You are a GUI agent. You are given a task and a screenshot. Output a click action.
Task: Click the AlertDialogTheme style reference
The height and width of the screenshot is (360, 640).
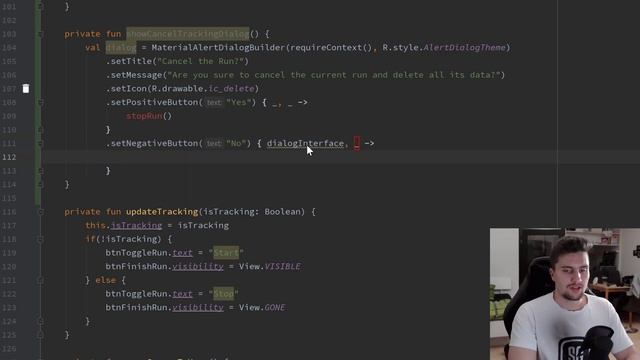(x=464, y=48)
